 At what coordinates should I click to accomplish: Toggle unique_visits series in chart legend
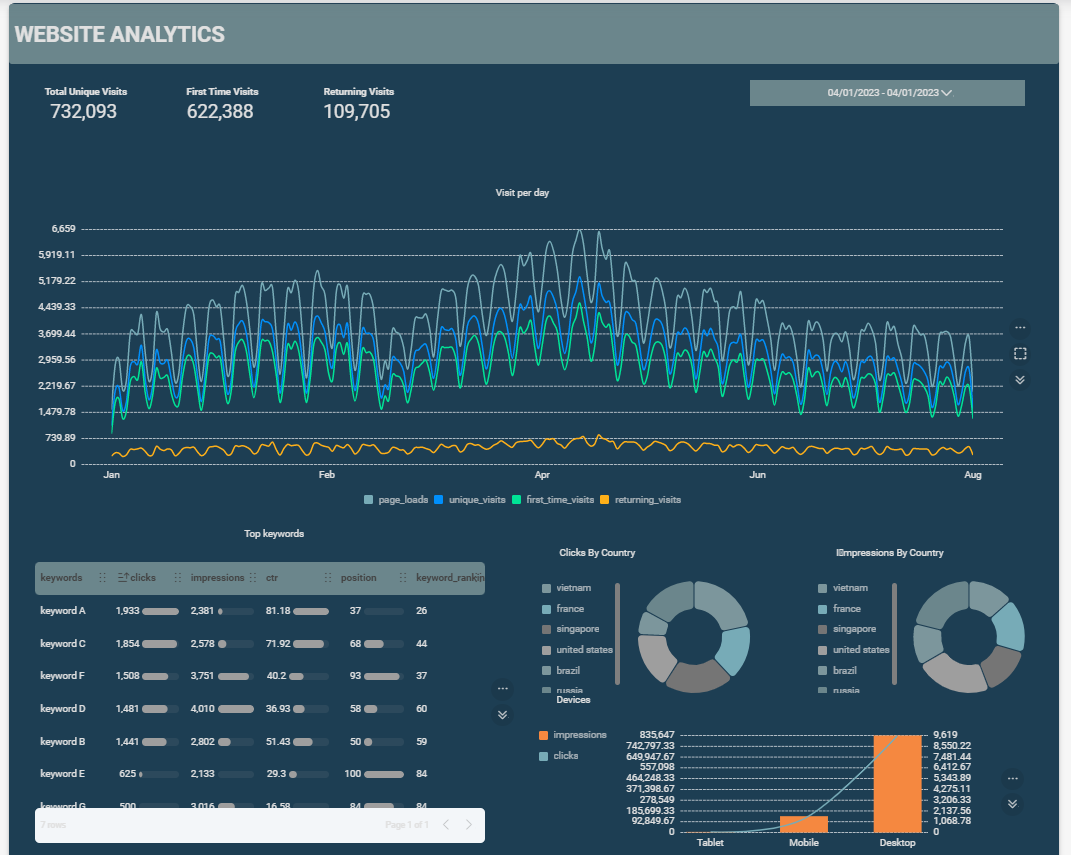pyautogui.click(x=470, y=500)
